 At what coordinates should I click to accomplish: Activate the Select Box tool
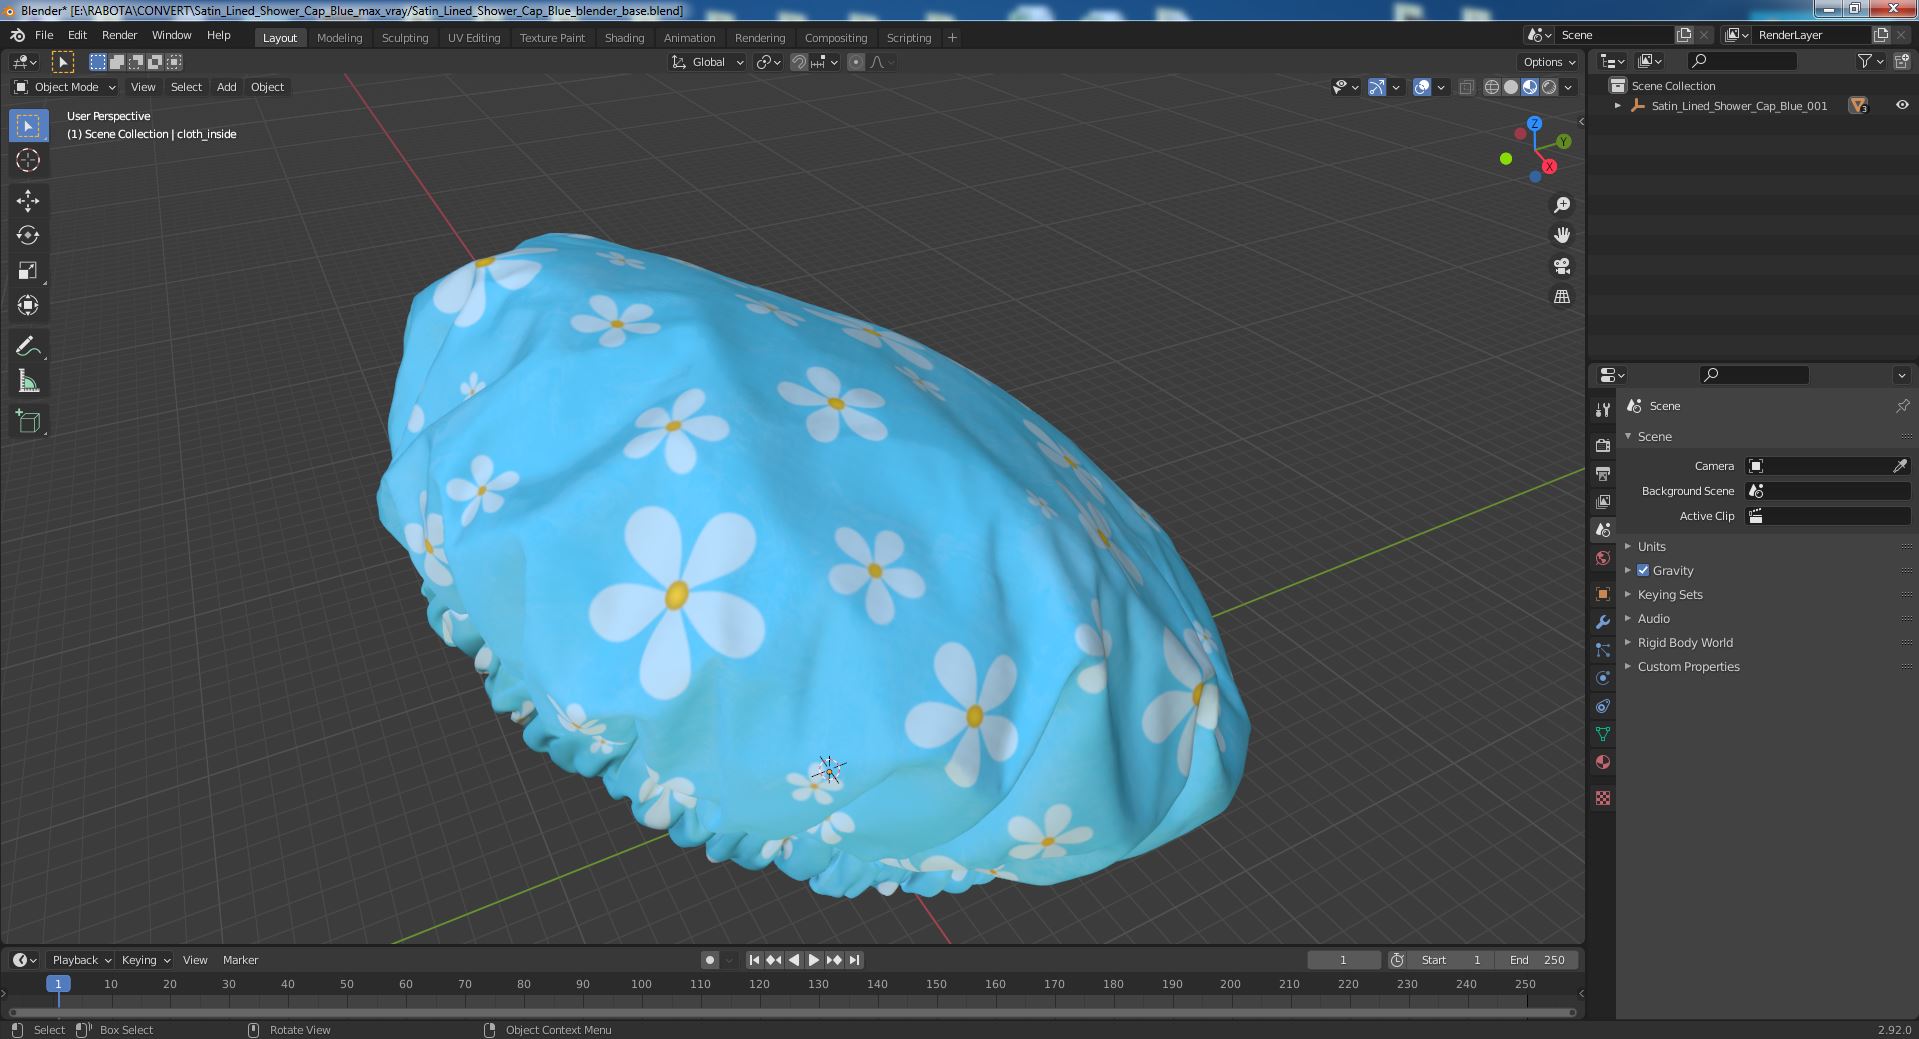point(28,125)
